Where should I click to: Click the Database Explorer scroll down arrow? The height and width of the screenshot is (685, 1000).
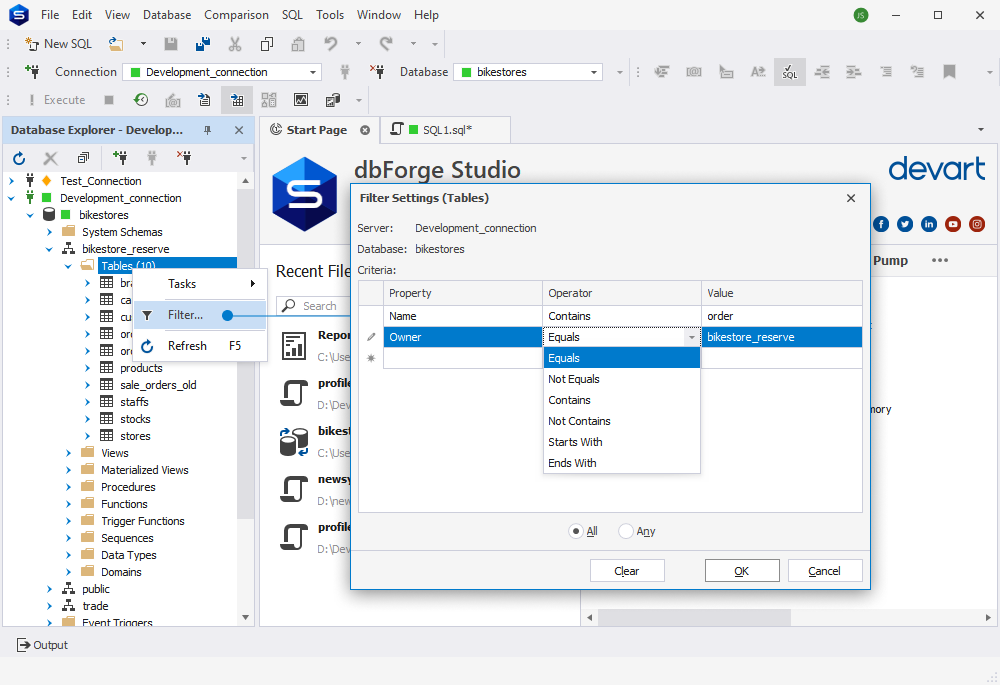[x=246, y=617]
